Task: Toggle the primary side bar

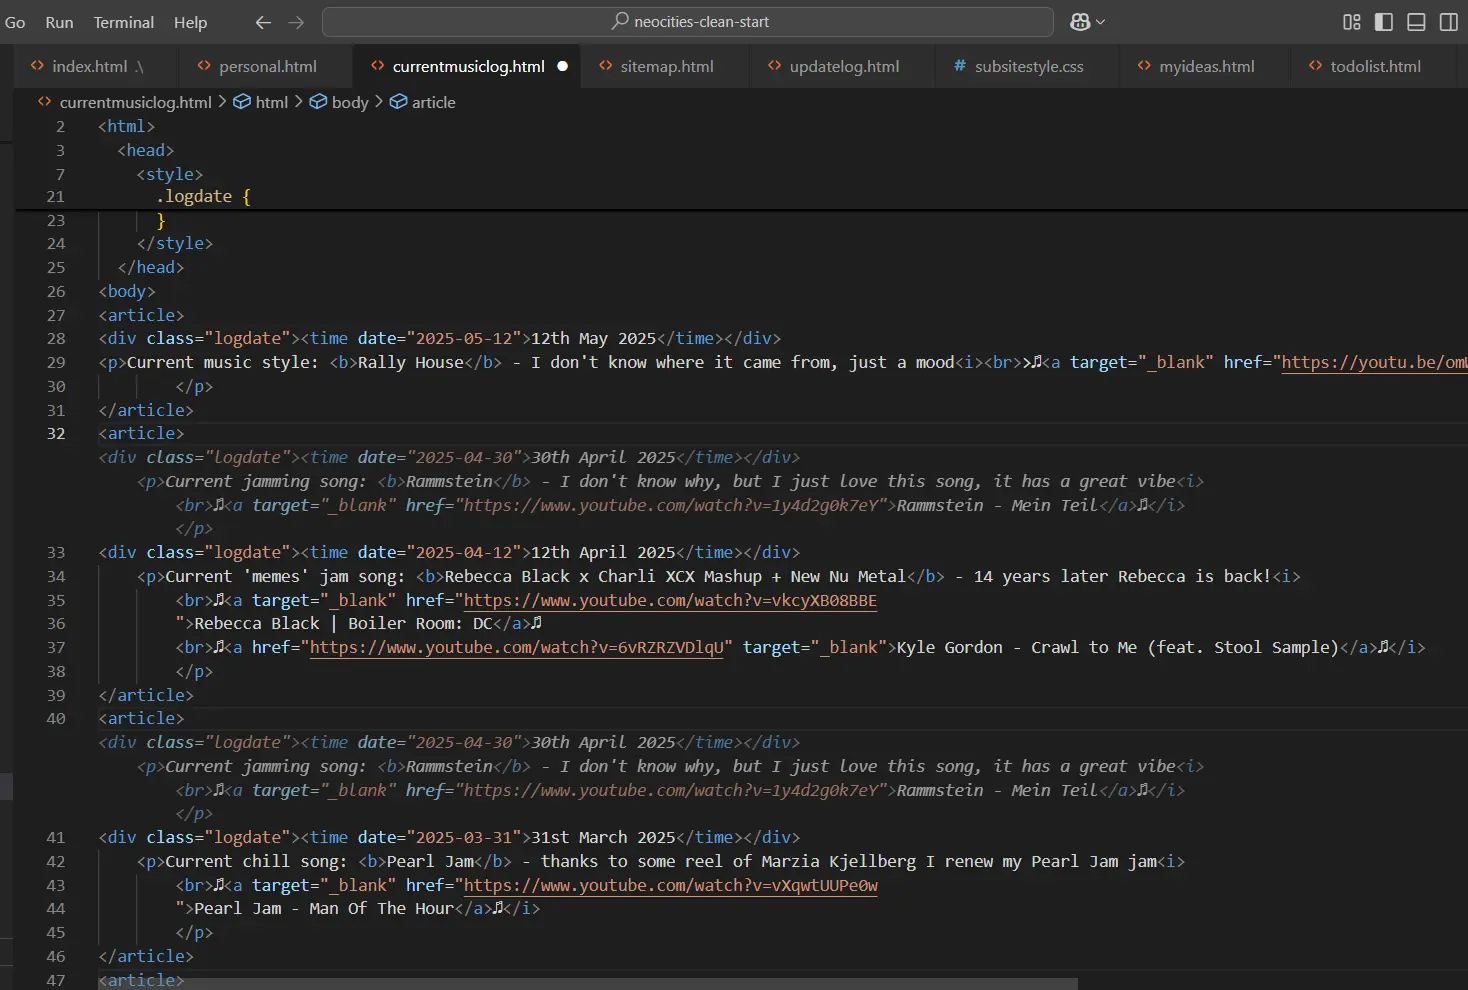Action: pyautogui.click(x=1384, y=22)
